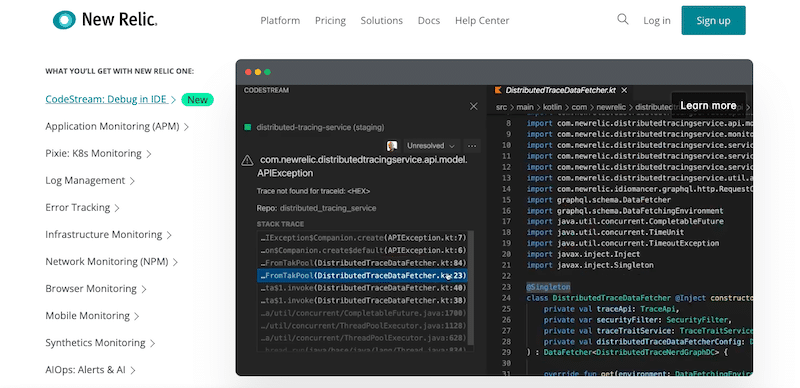Viewport: 800px width, 388px height.
Task: Select stack frame APIException.kt:7
Action: [x=363, y=237]
